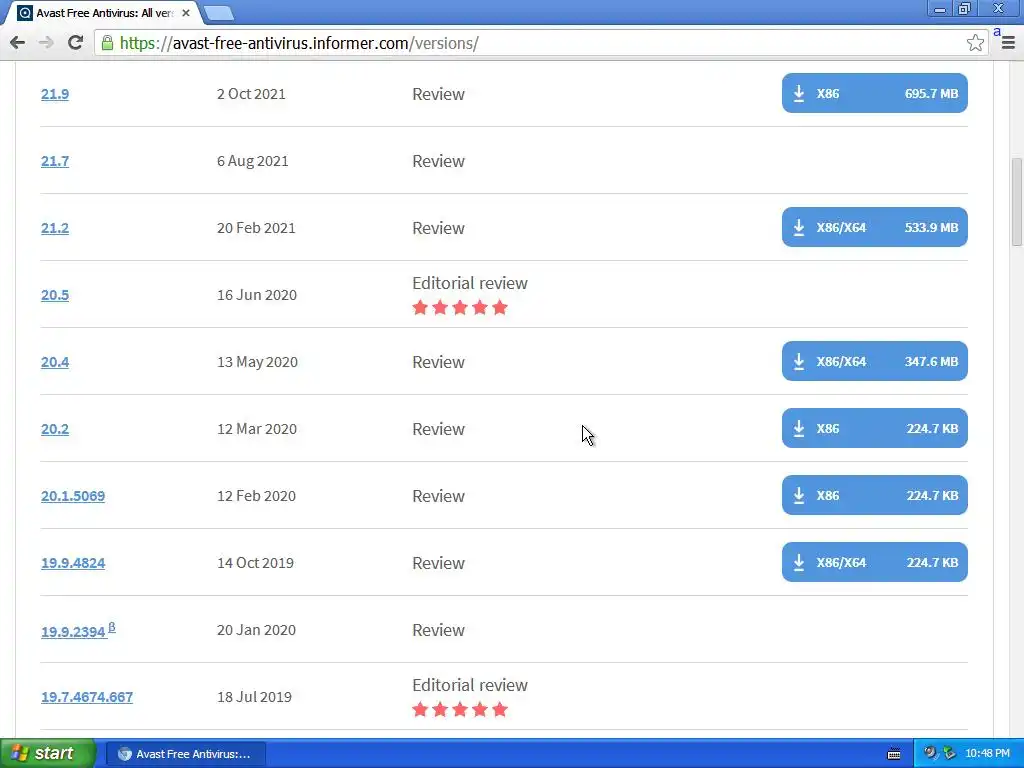Click Review for version 20.1.5069
Screen dimensions: 1024x768
[438, 496]
